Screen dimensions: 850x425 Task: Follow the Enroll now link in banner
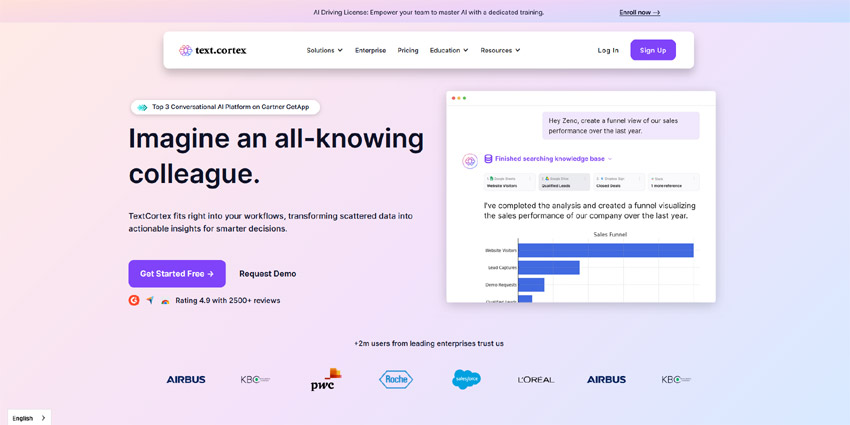pos(640,12)
